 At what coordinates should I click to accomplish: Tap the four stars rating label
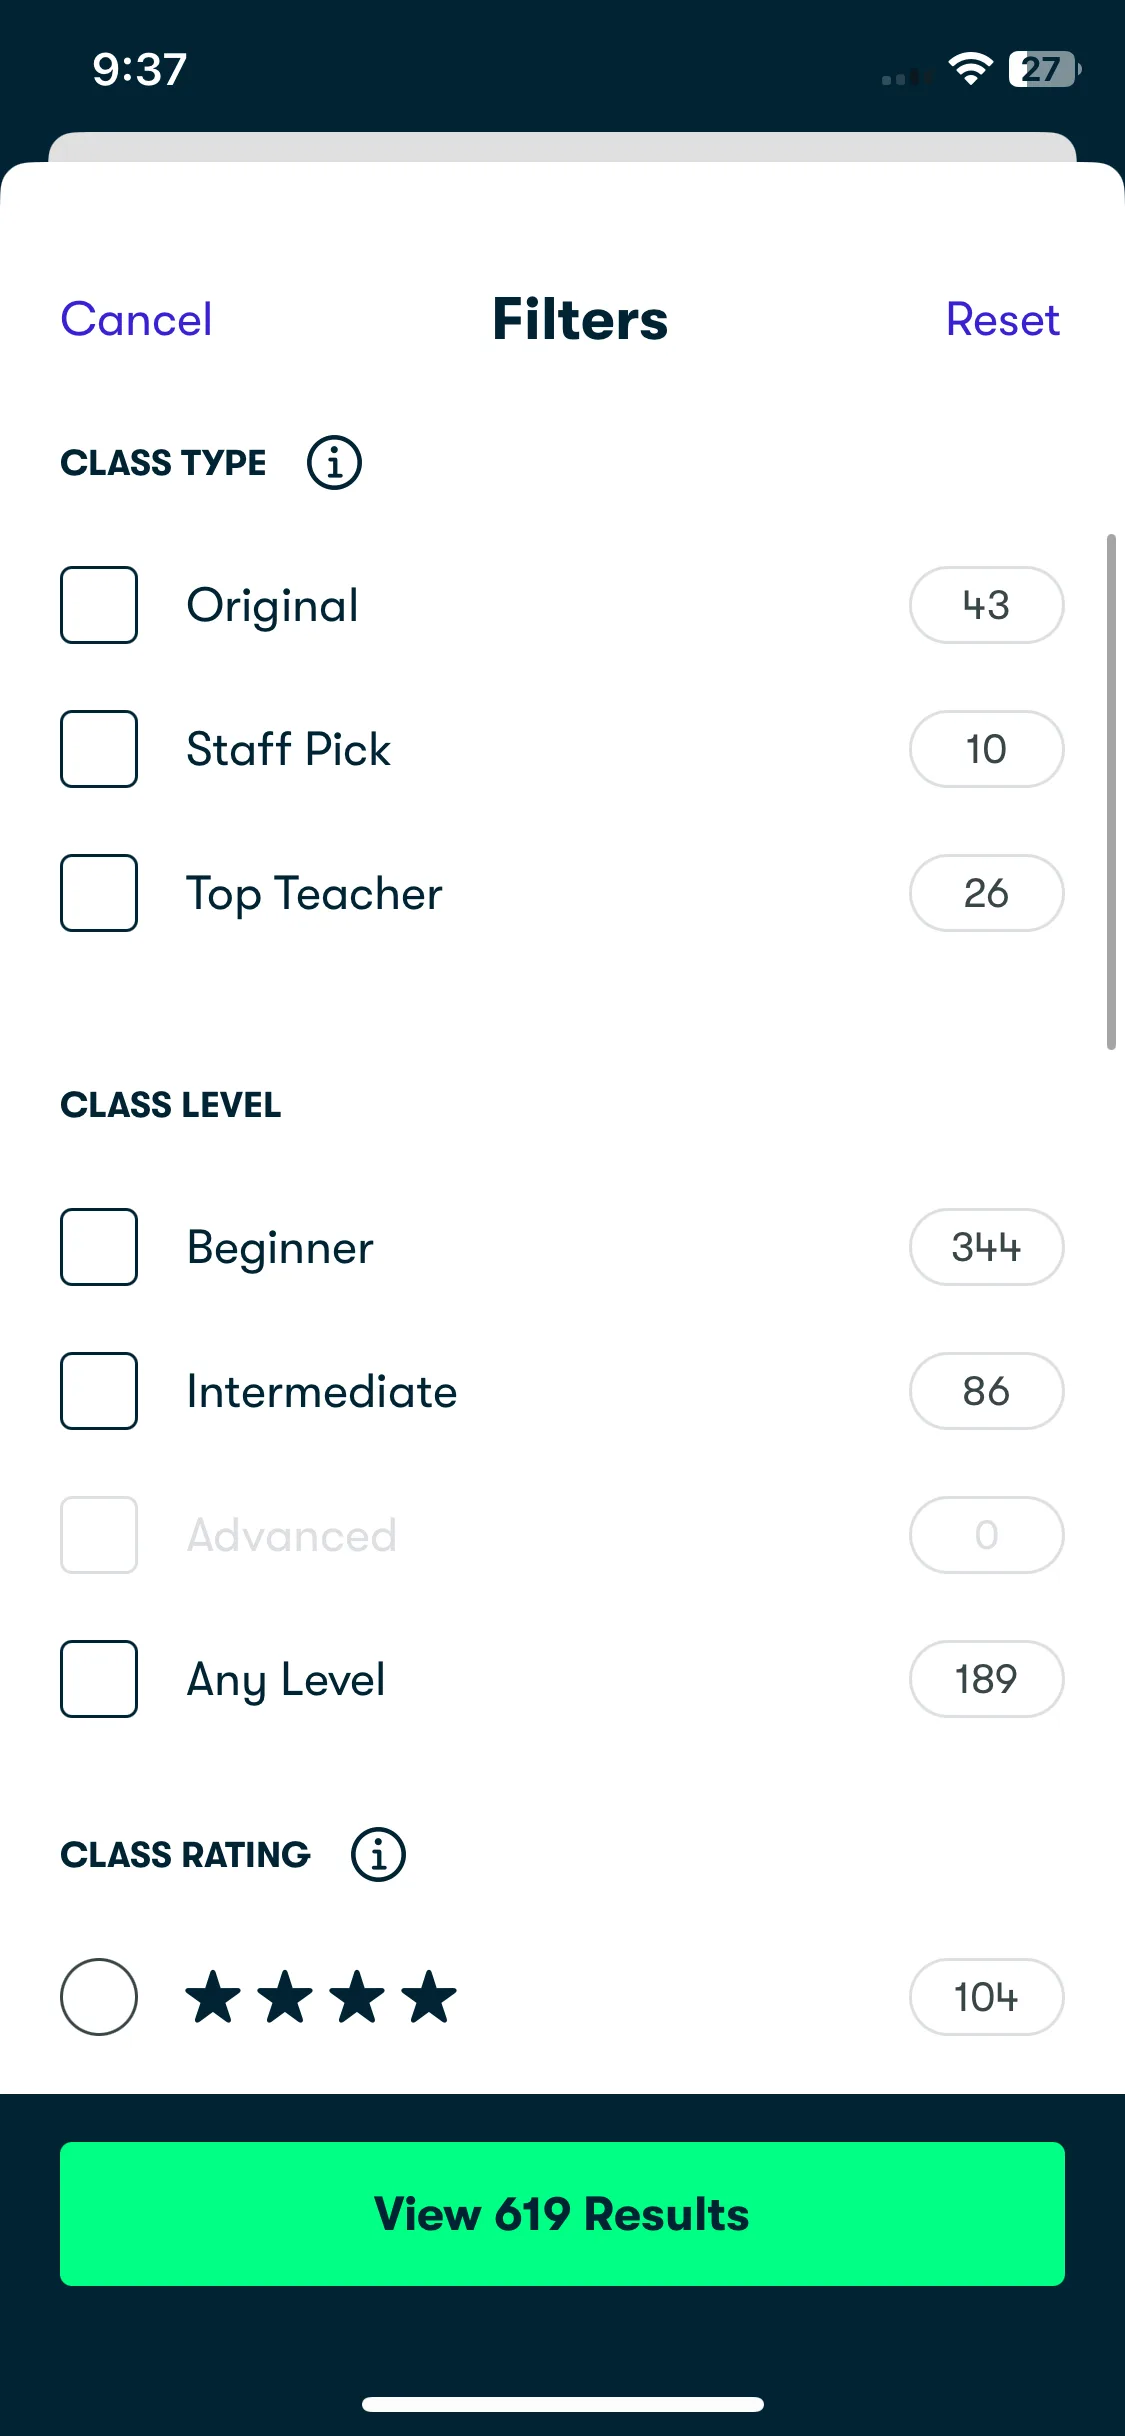pyautogui.click(x=321, y=1997)
